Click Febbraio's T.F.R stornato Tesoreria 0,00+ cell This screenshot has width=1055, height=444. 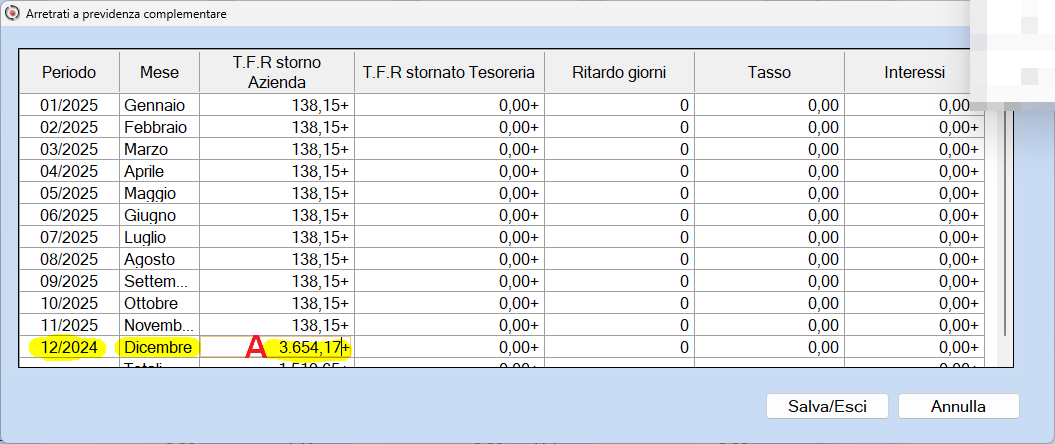tap(449, 127)
